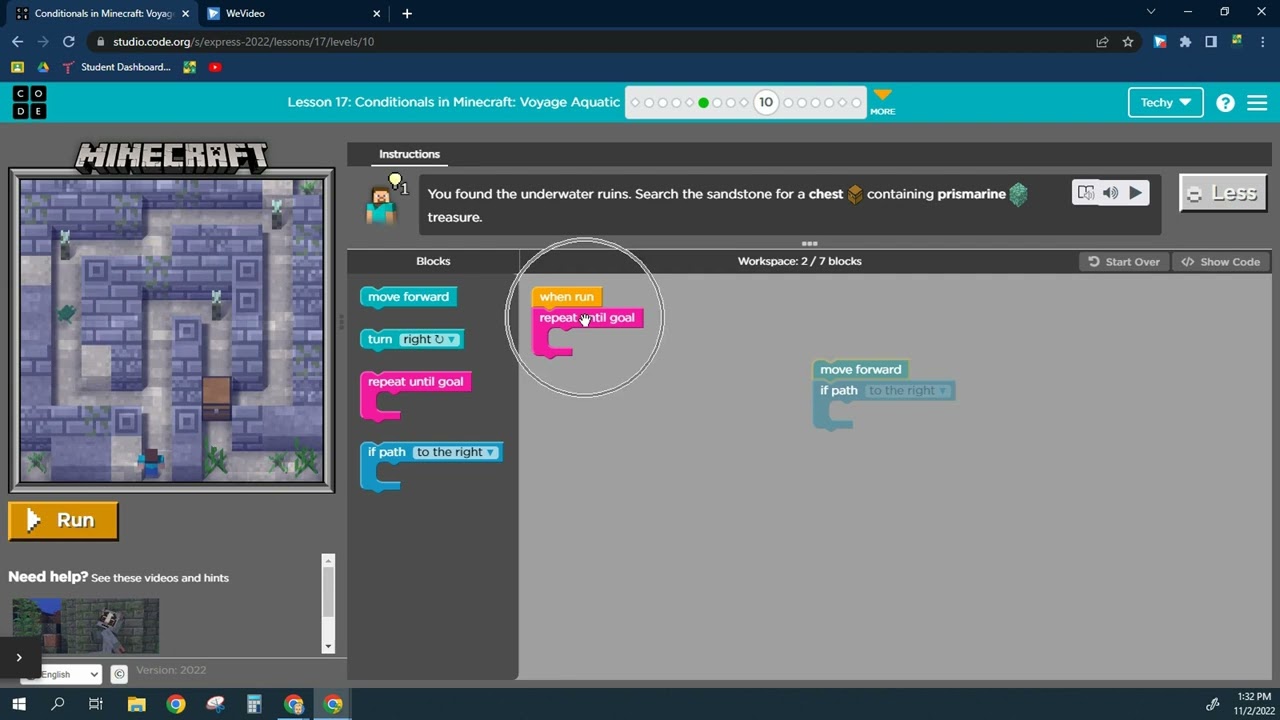The image size is (1280, 720).
Task: Toggle browser side panel icon
Action: [1211, 42]
